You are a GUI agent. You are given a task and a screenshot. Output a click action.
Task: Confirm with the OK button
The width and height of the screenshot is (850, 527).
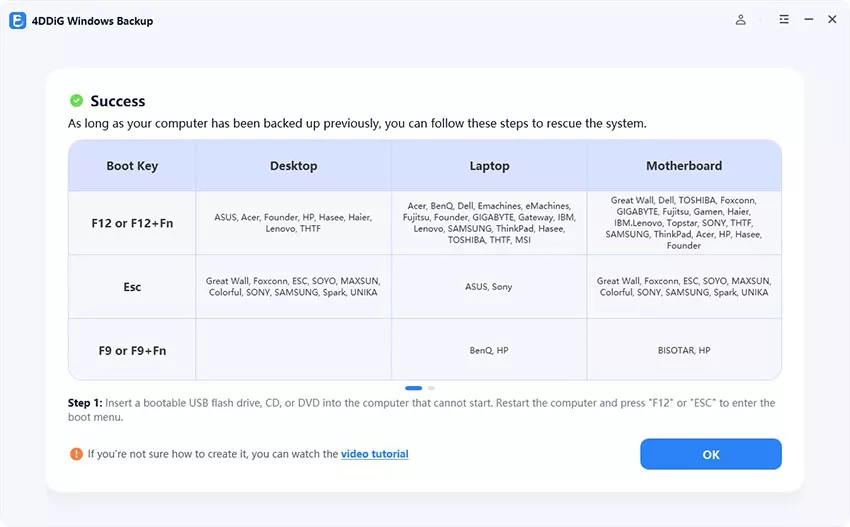[x=711, y=454]
